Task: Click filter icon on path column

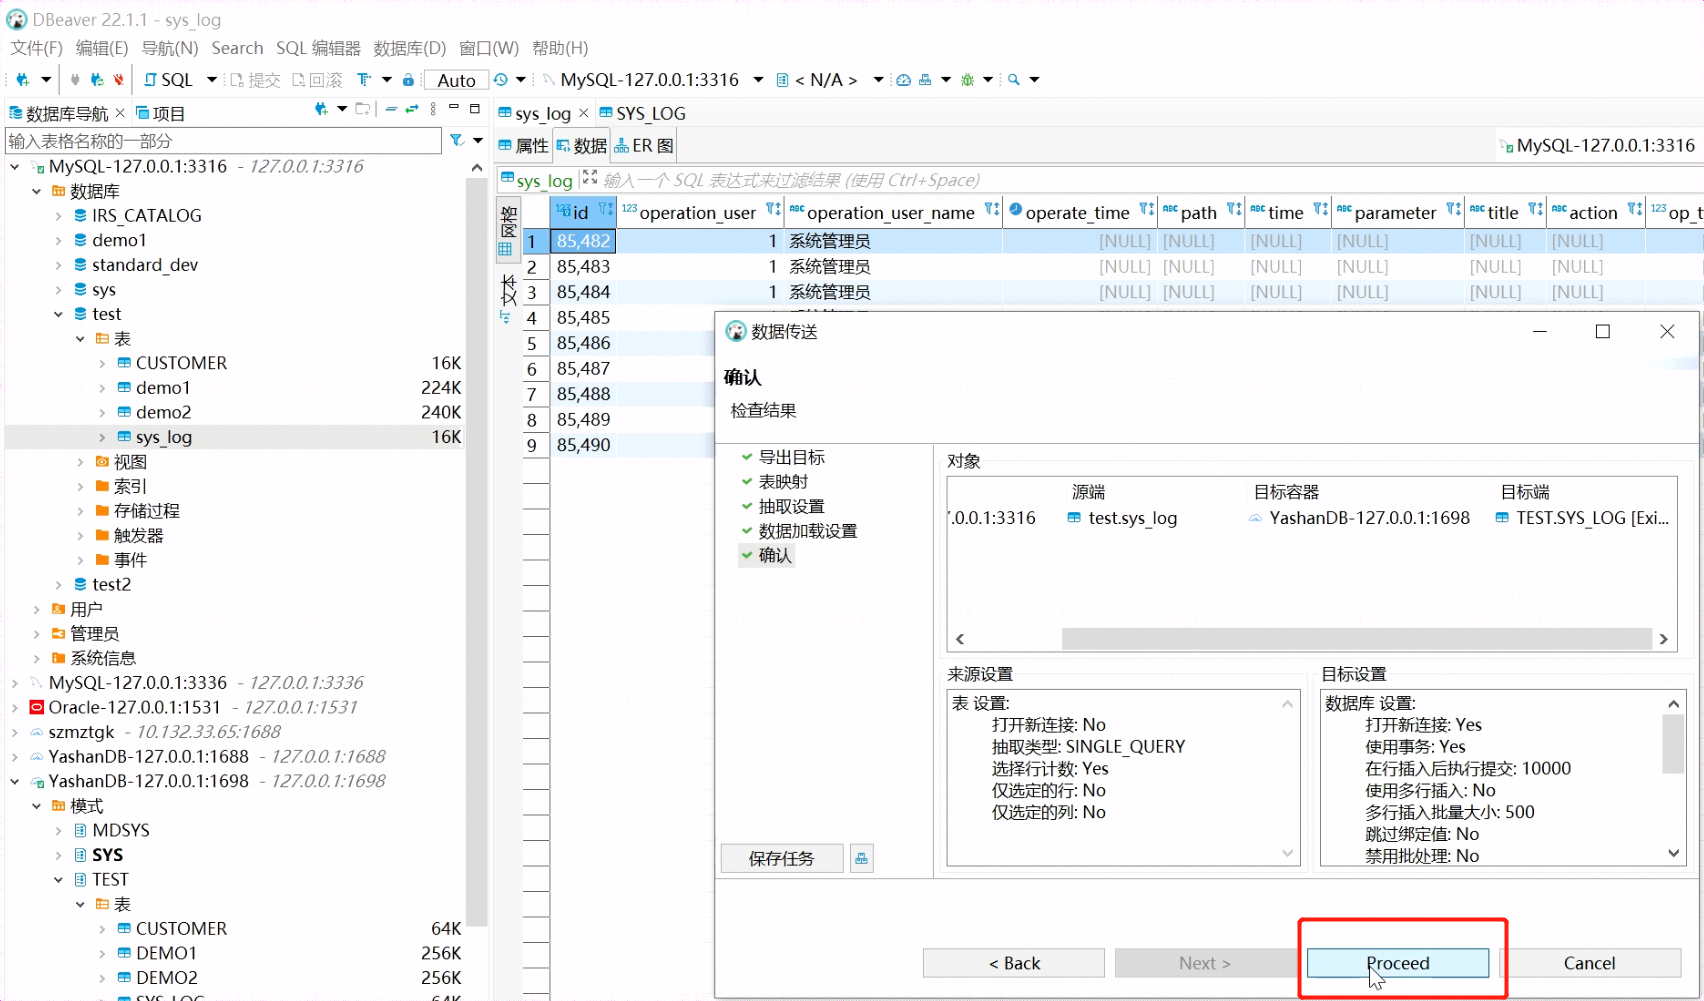Action: (x=1234, y=210)
